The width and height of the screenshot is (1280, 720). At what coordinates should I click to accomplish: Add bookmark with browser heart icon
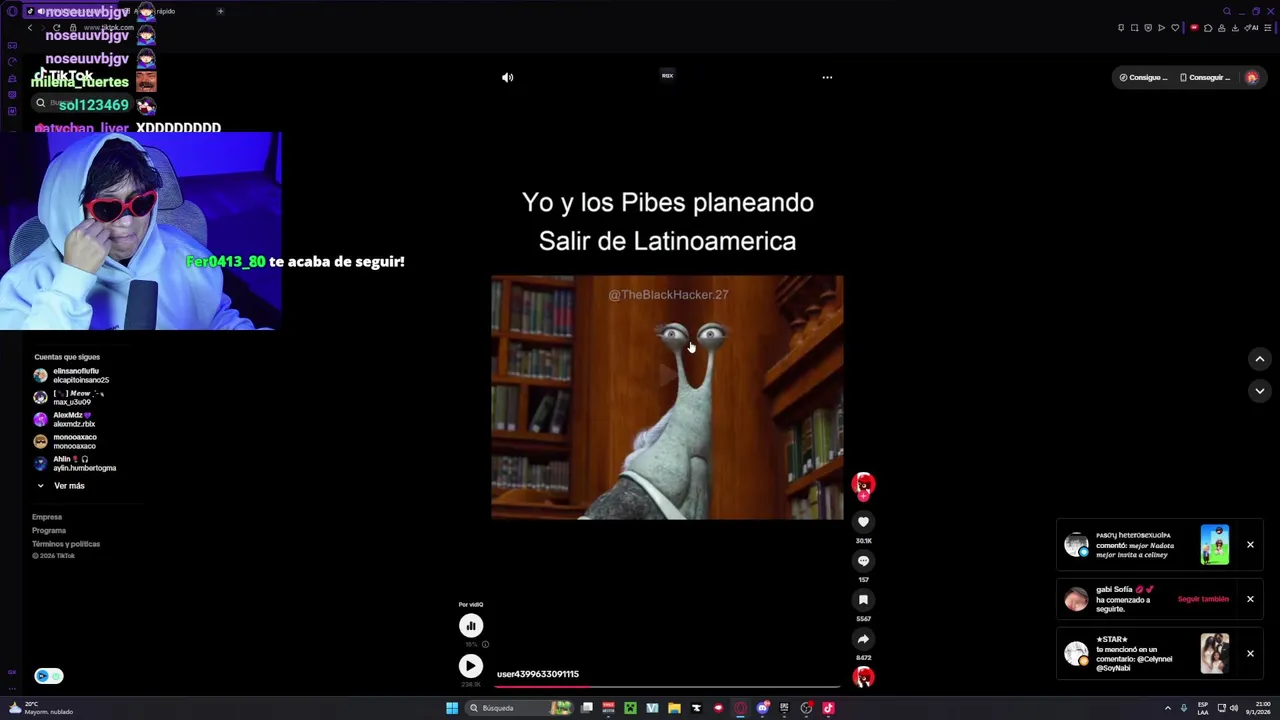(1175, 28)
